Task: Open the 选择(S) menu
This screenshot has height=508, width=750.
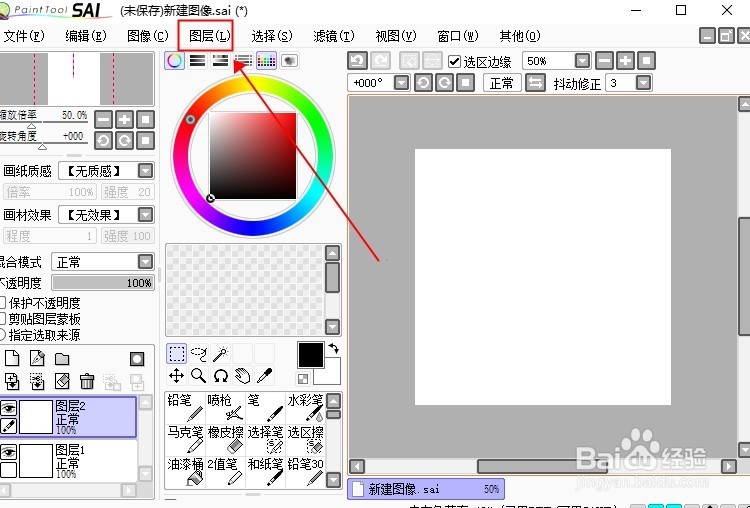Action: click(272, 36)
